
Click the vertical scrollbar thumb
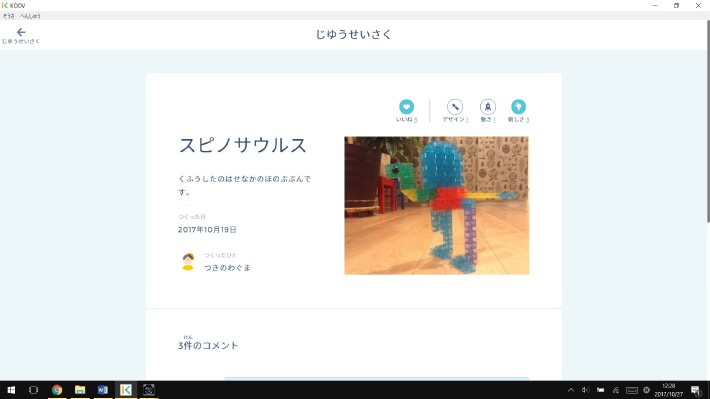(708, 121)
